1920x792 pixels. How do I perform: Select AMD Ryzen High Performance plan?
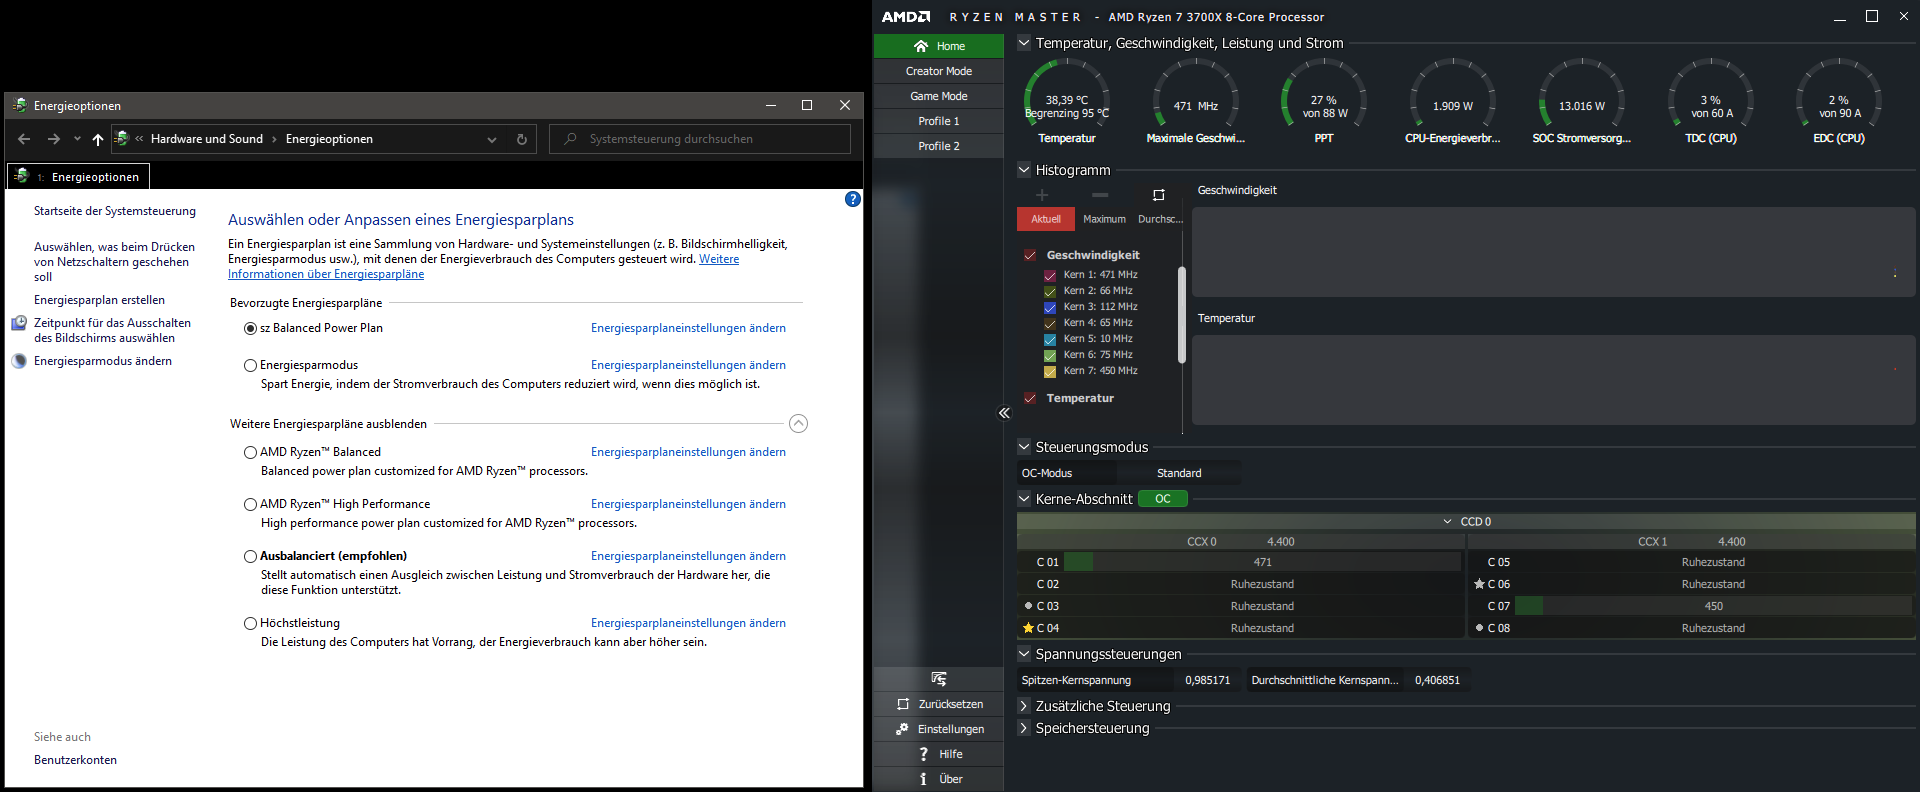click(250, 505)
